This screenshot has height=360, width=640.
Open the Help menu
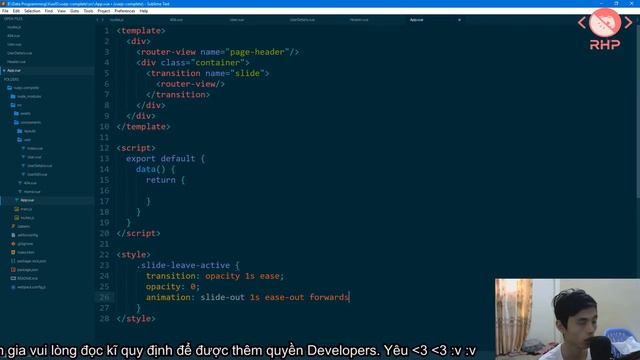144,11
